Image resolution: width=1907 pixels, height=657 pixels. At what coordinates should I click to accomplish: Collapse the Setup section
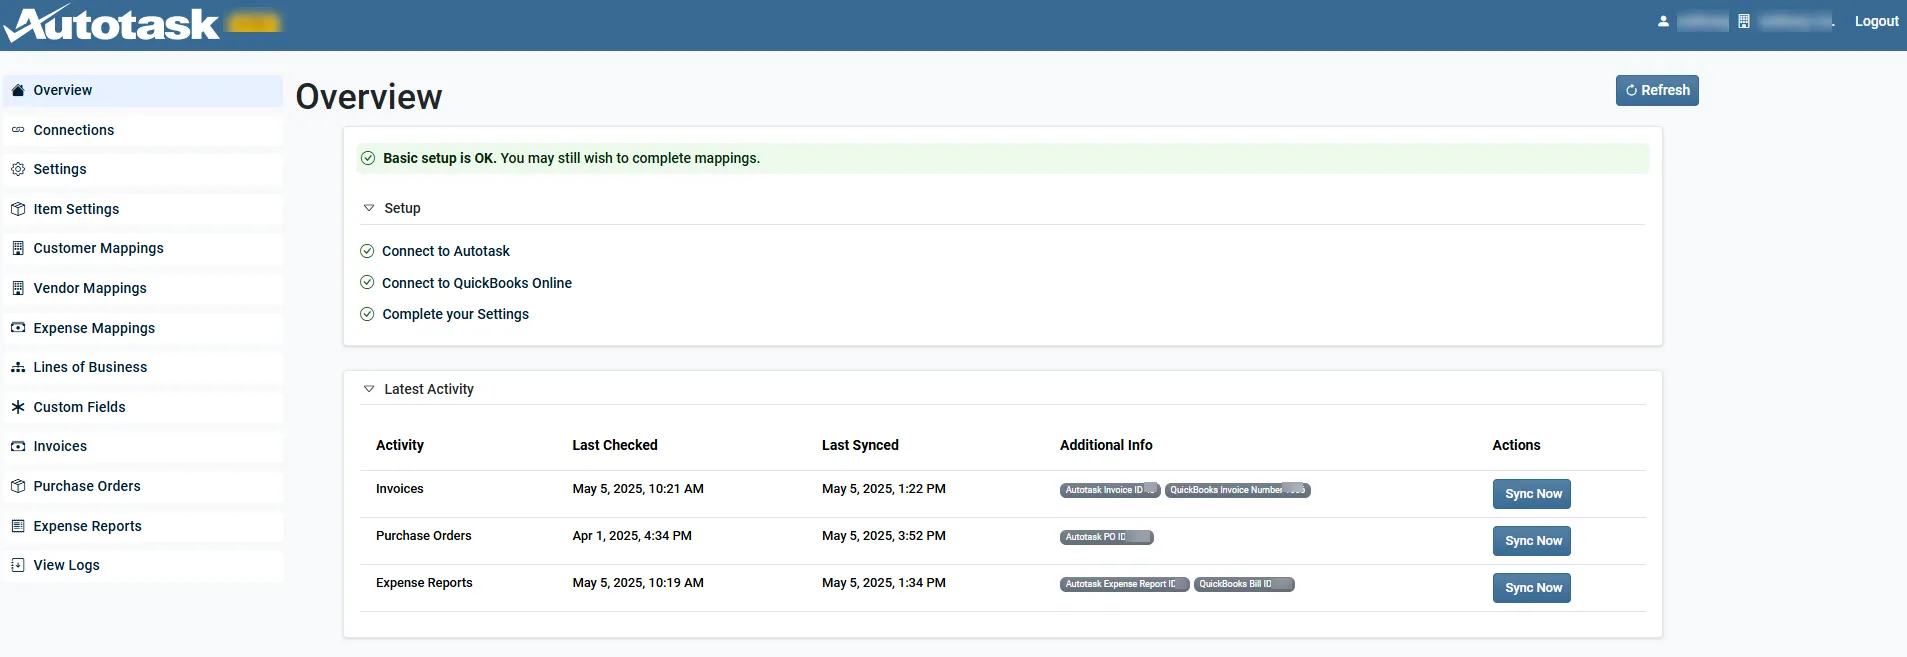pyautogui.click(x=369, y=208)
